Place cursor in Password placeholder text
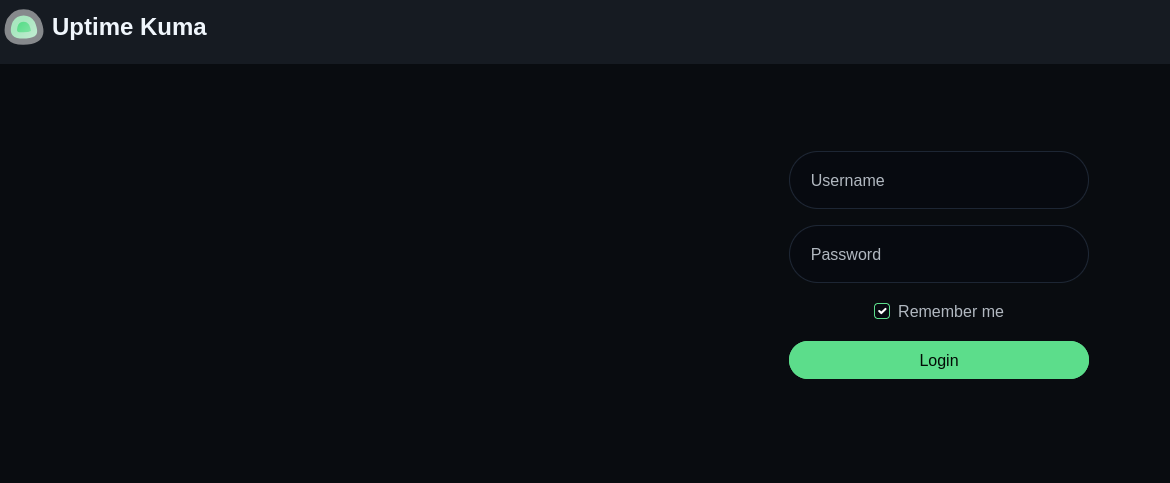1170x483 pixels. [x=845, y=255]
